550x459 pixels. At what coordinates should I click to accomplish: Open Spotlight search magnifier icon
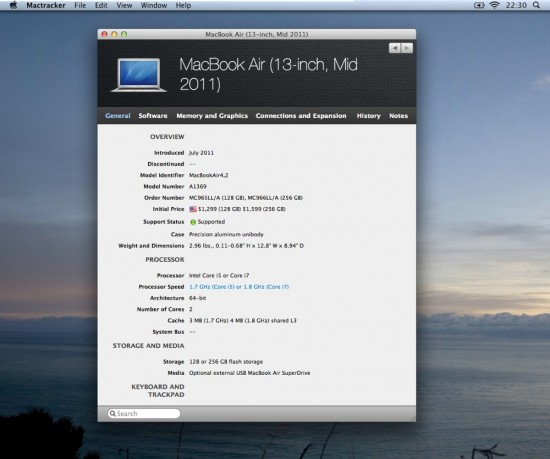click(x=536, y=5)
